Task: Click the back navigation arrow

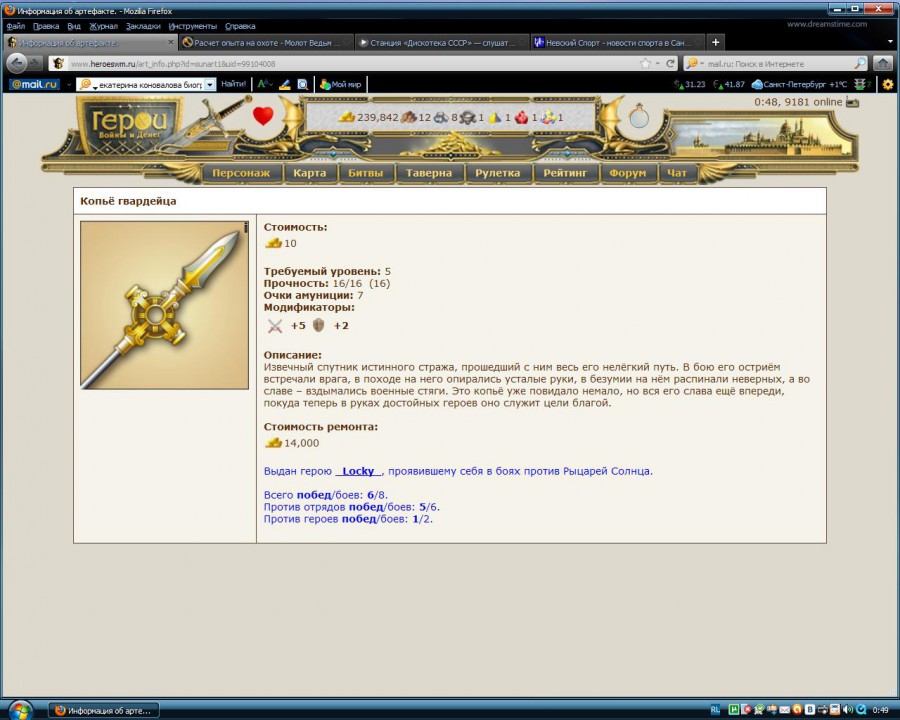Action: click(17, 63)
